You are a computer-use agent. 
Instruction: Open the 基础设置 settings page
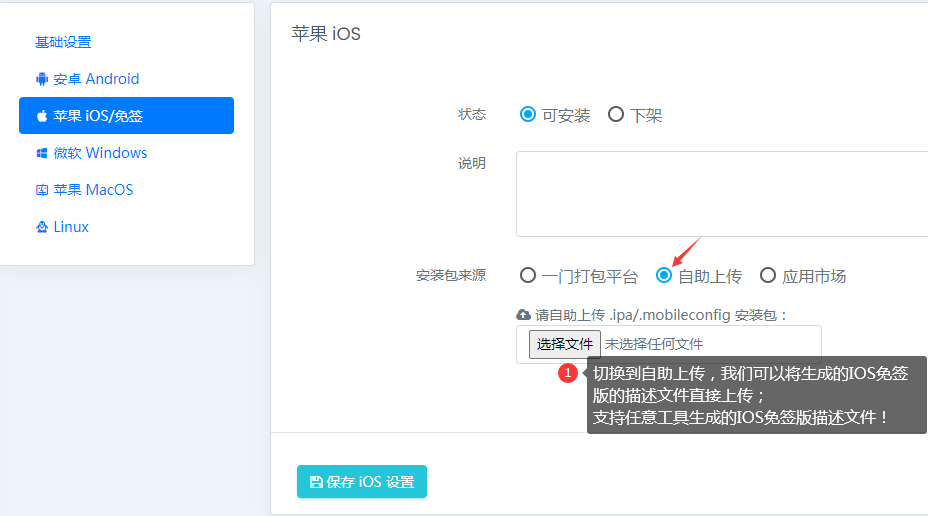[x=63, y=42]
